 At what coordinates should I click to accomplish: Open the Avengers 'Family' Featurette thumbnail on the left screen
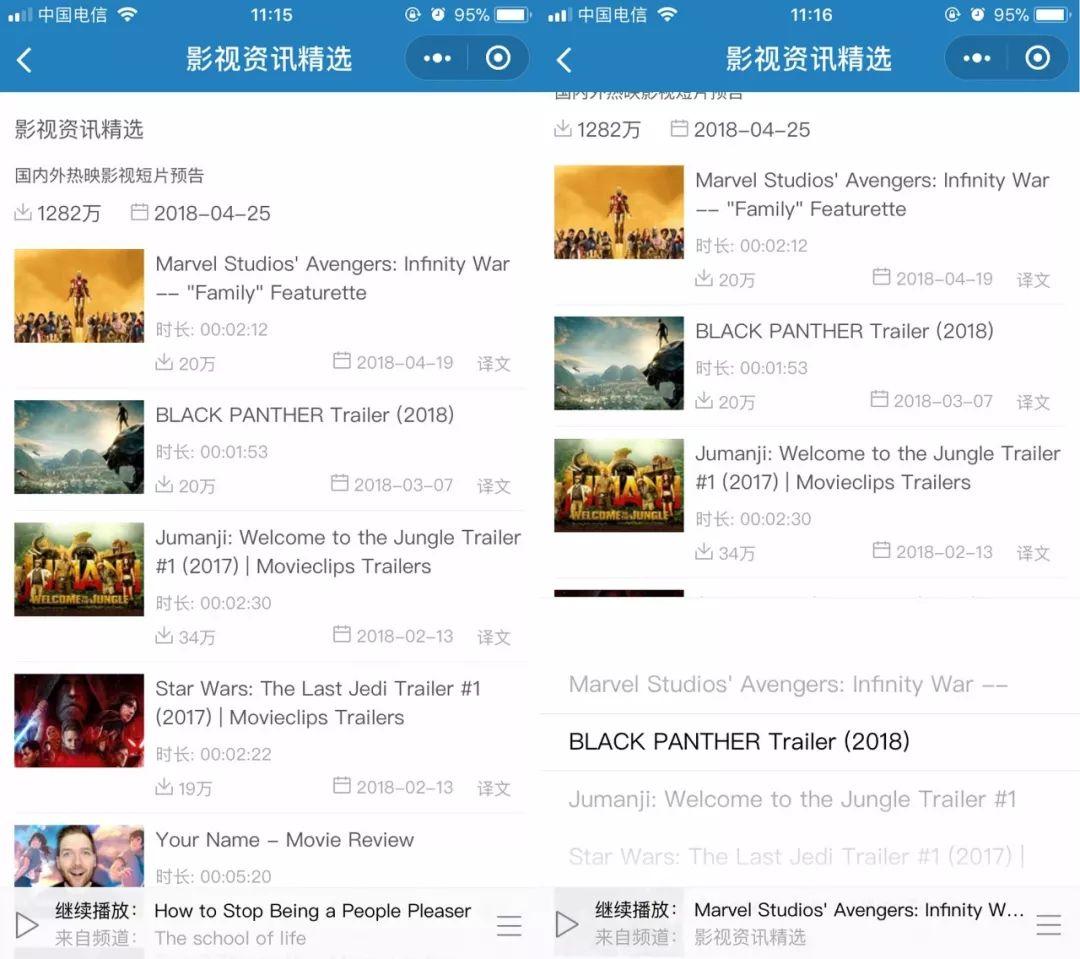79,296
